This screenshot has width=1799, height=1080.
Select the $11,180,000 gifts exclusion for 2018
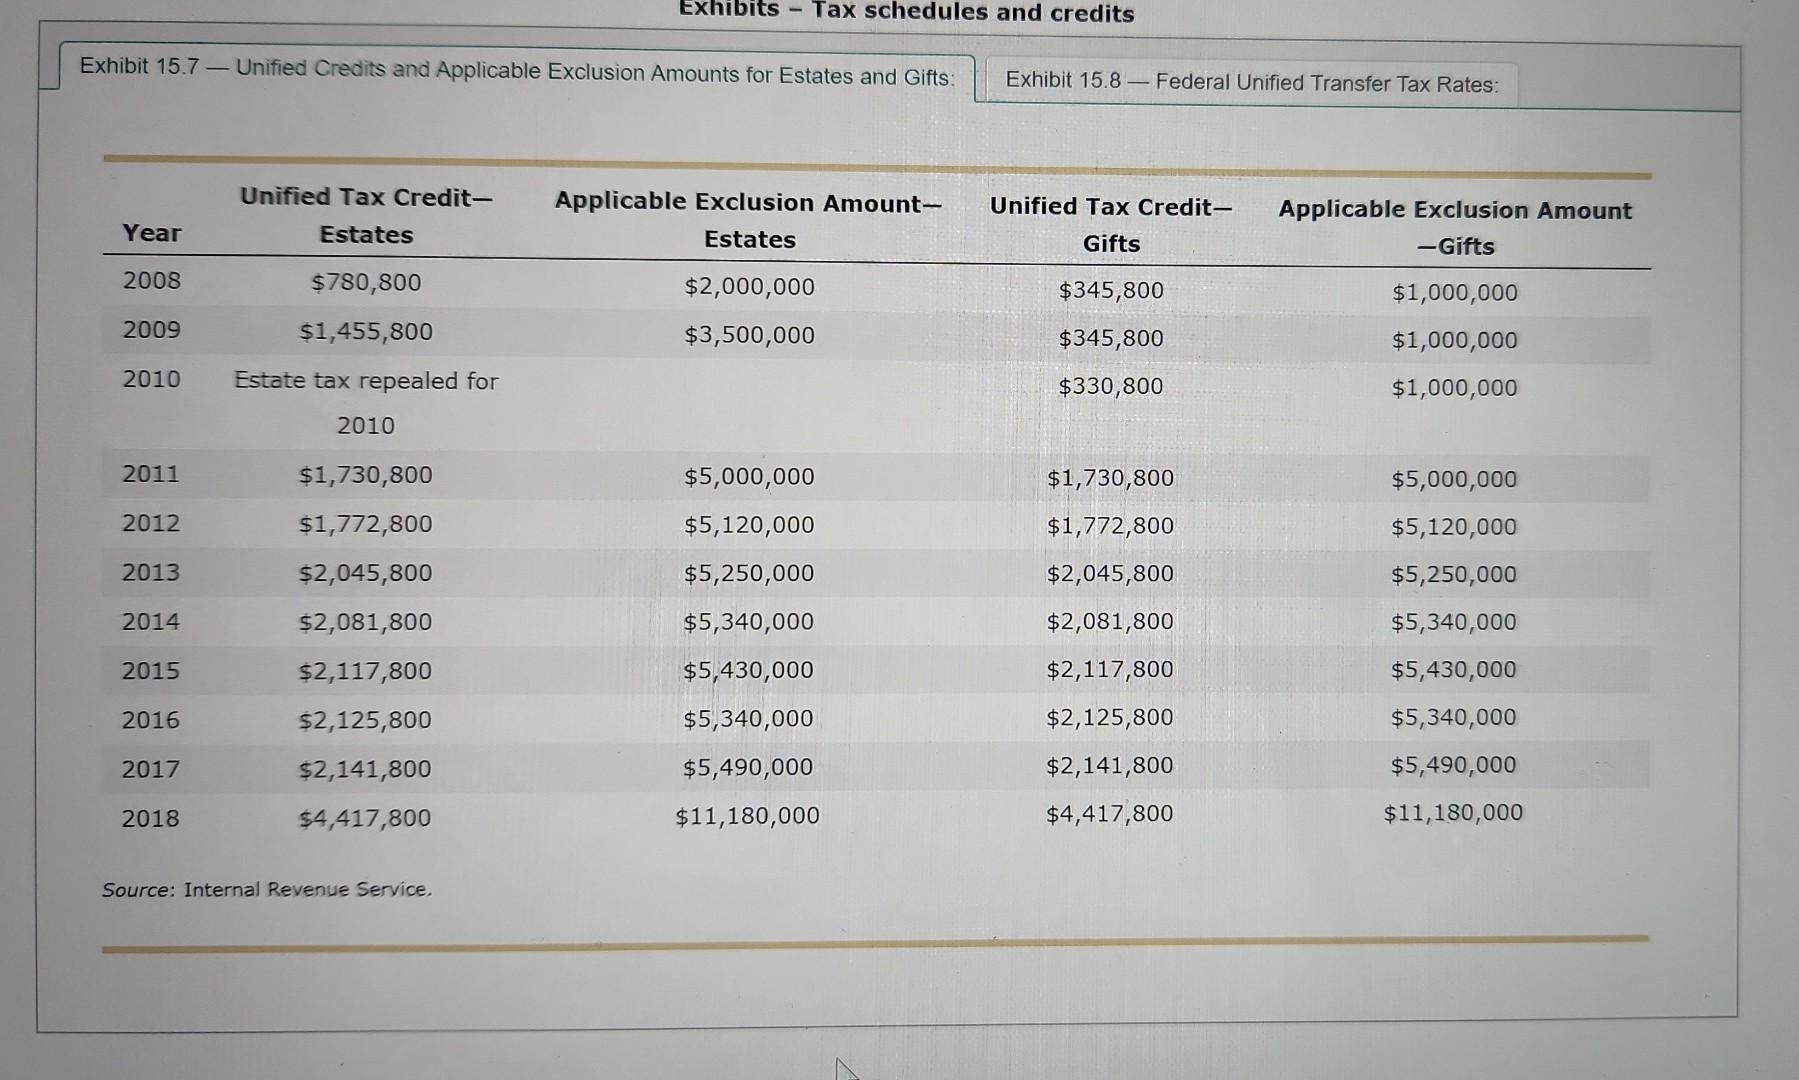tap(1454, 813)
